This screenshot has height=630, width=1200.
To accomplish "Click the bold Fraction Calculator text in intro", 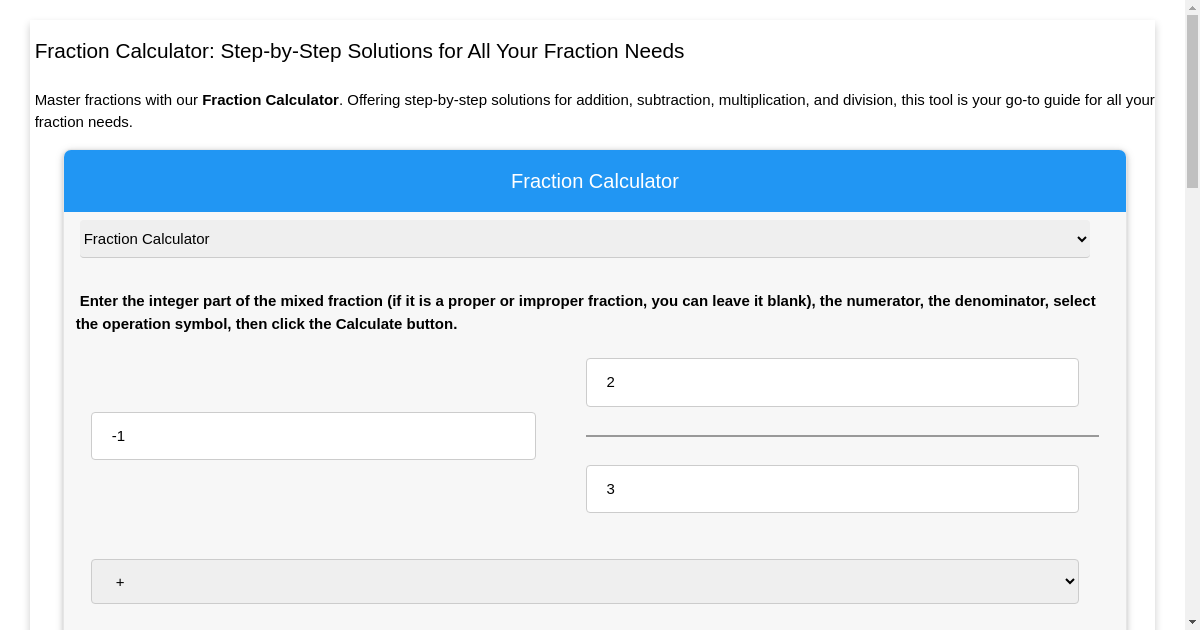I will pyautogui.click(x=270, y=100).
